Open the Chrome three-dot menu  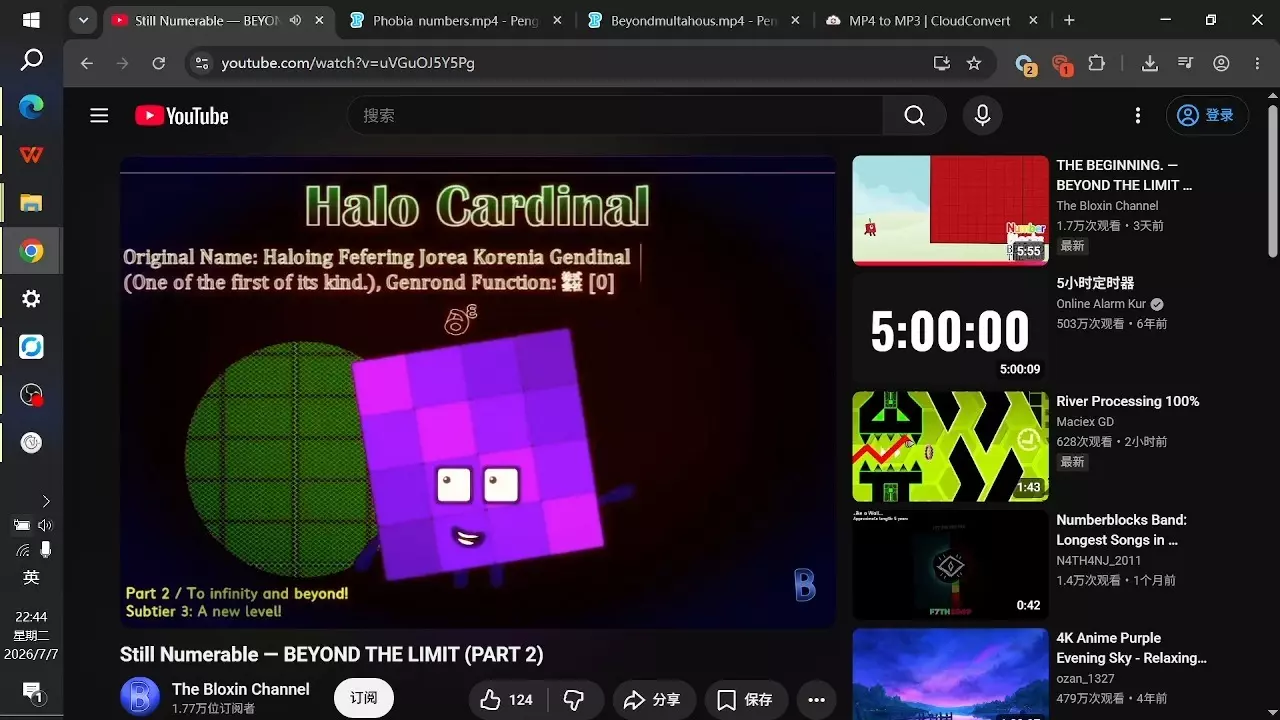tap(1257, 63)
